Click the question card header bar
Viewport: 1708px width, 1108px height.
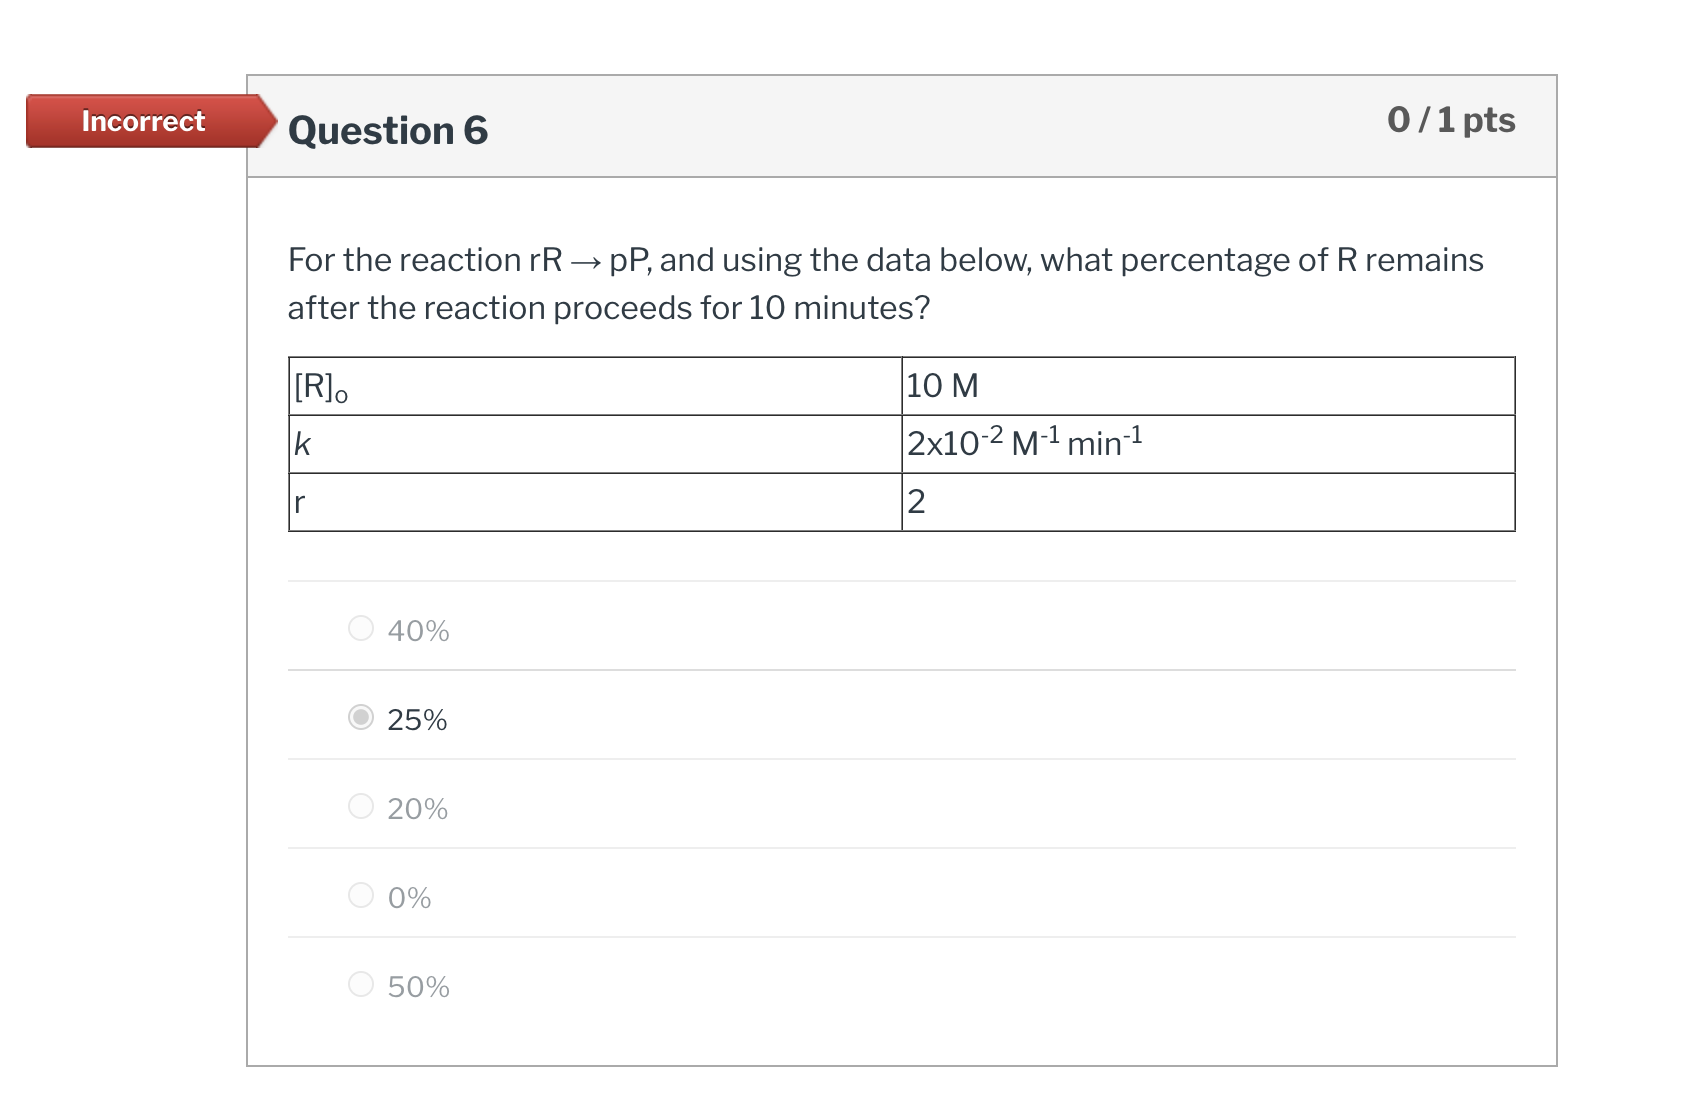click(x=900, y=125)
